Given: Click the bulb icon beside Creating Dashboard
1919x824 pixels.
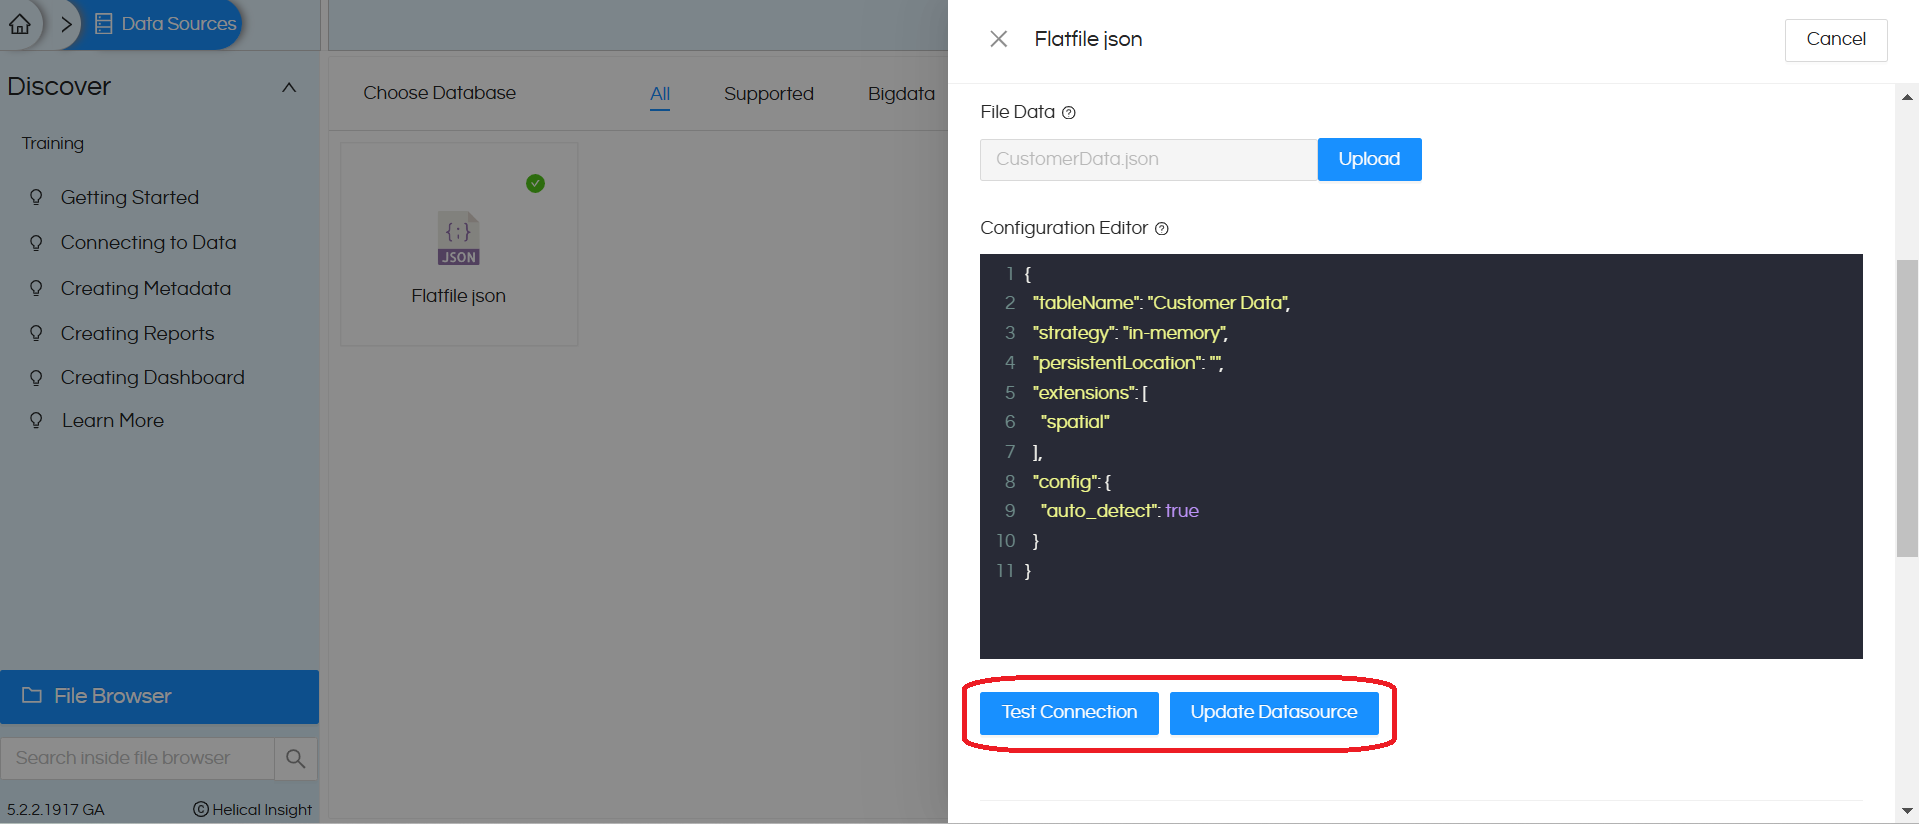Looking at the screenshot, I should (x=36, y=377).
